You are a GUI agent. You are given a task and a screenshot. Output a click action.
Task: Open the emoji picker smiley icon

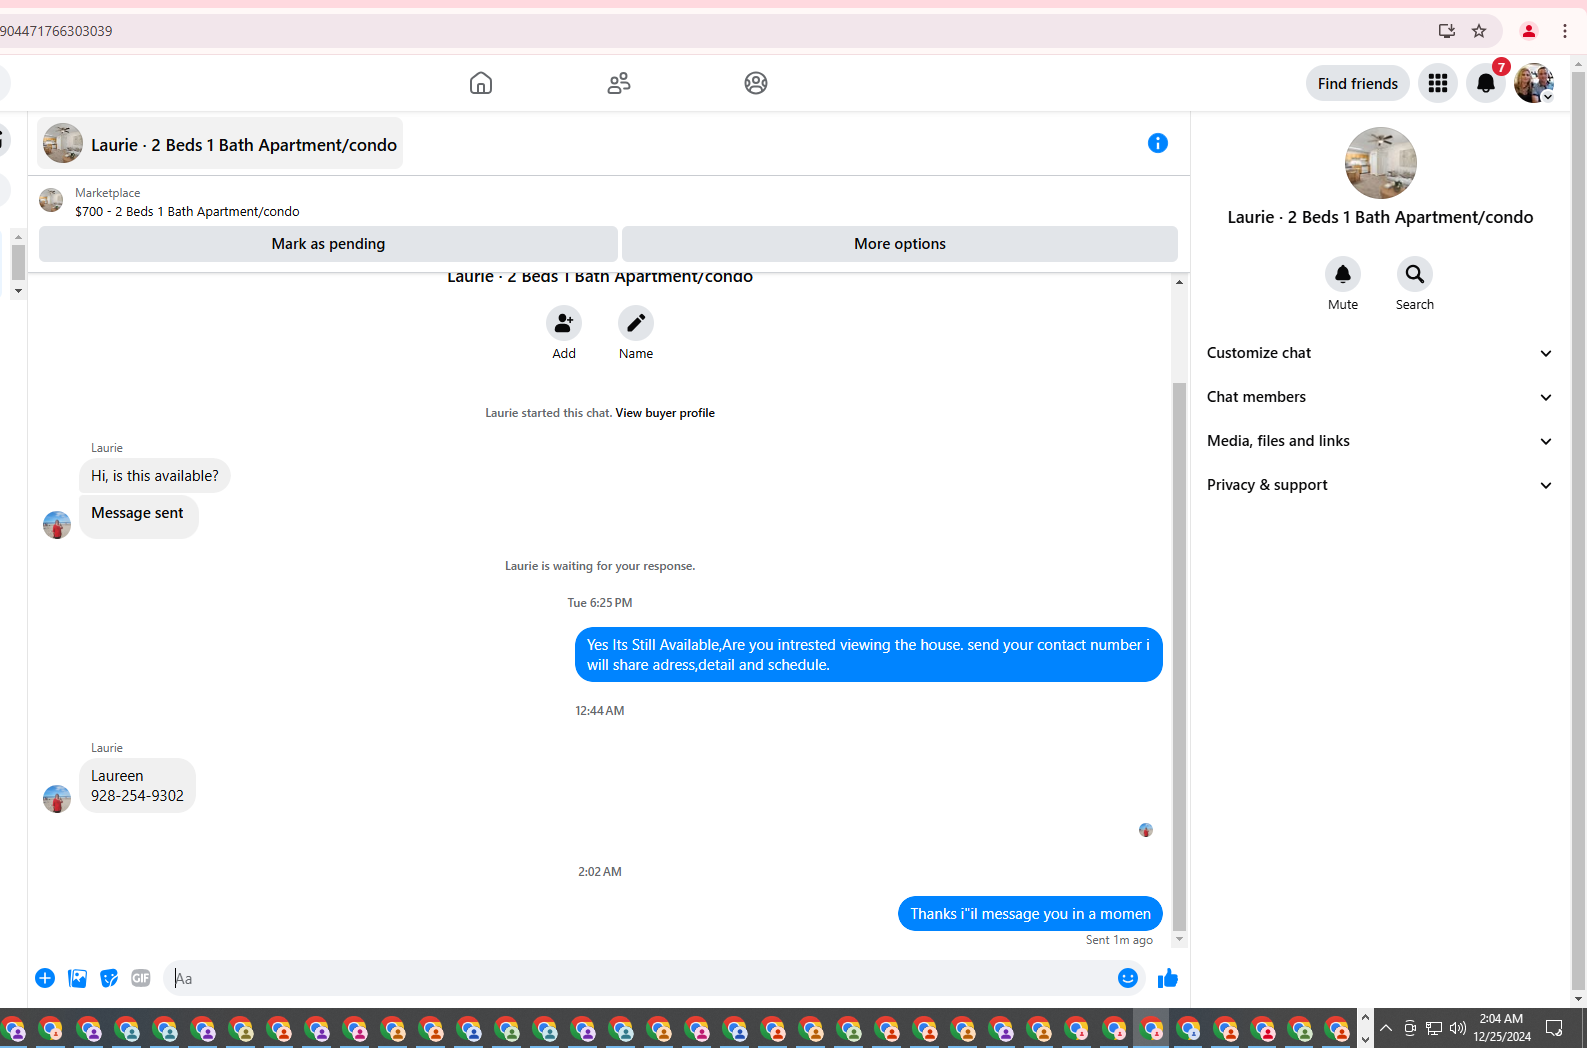(x=1128, y=978)
